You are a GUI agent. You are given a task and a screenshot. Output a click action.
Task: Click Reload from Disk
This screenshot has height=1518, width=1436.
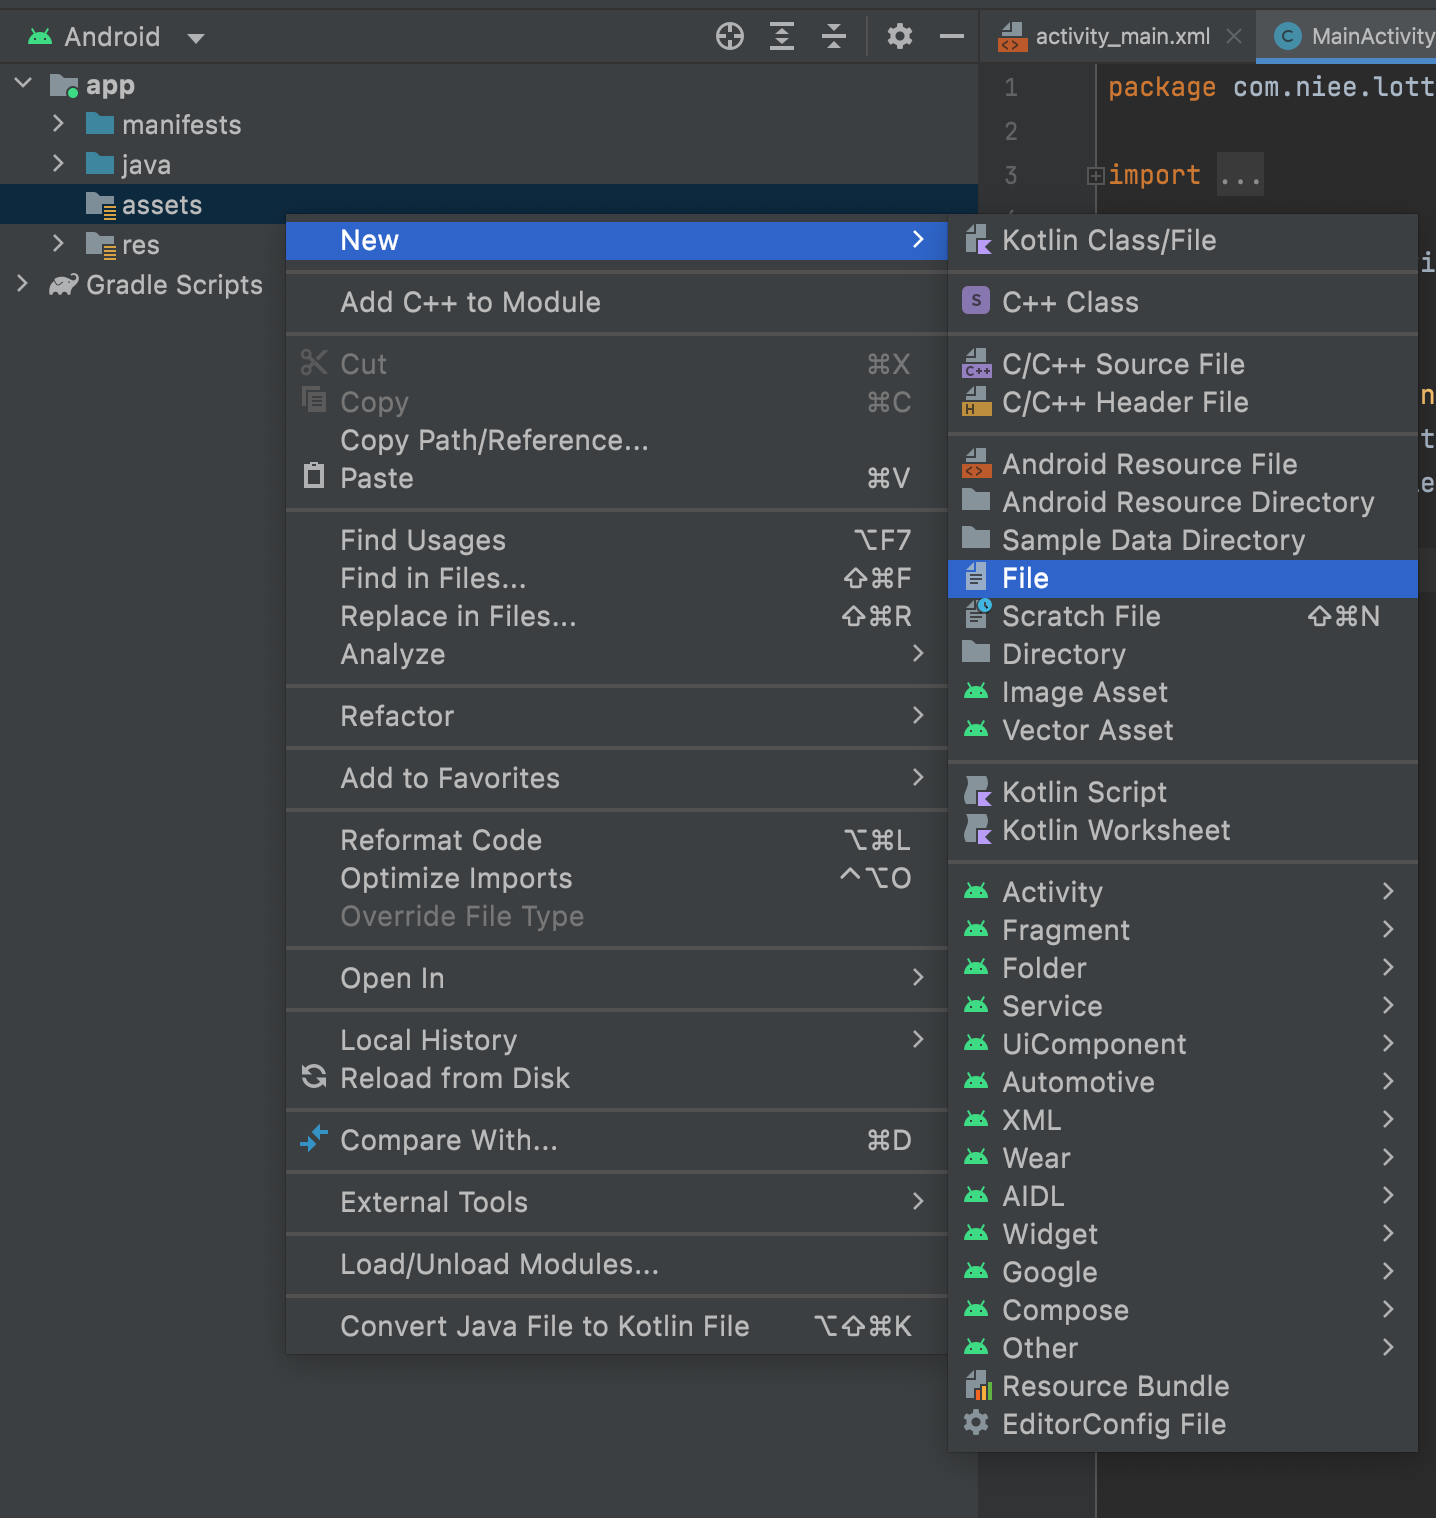coord(617,1079)
